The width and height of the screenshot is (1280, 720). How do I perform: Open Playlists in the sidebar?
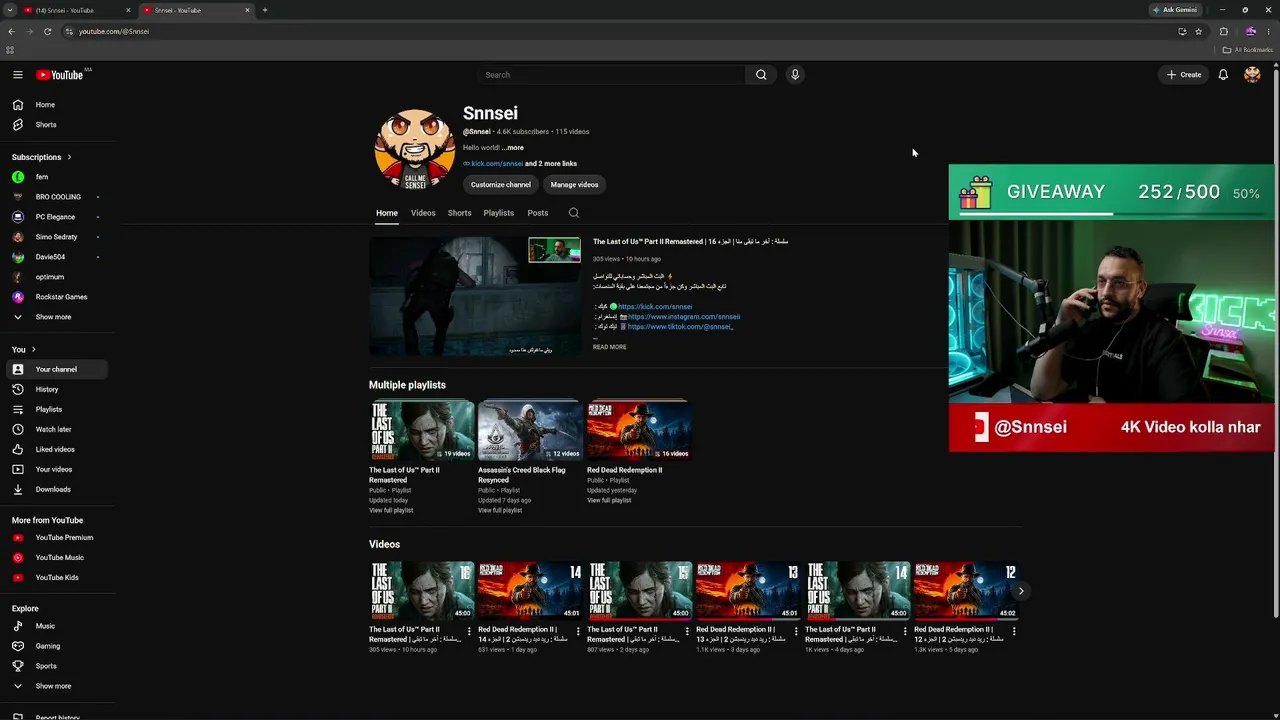(x=56, y=409)
